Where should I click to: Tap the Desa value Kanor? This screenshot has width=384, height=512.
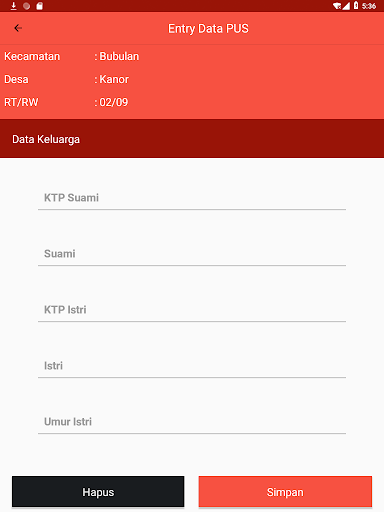114,79
